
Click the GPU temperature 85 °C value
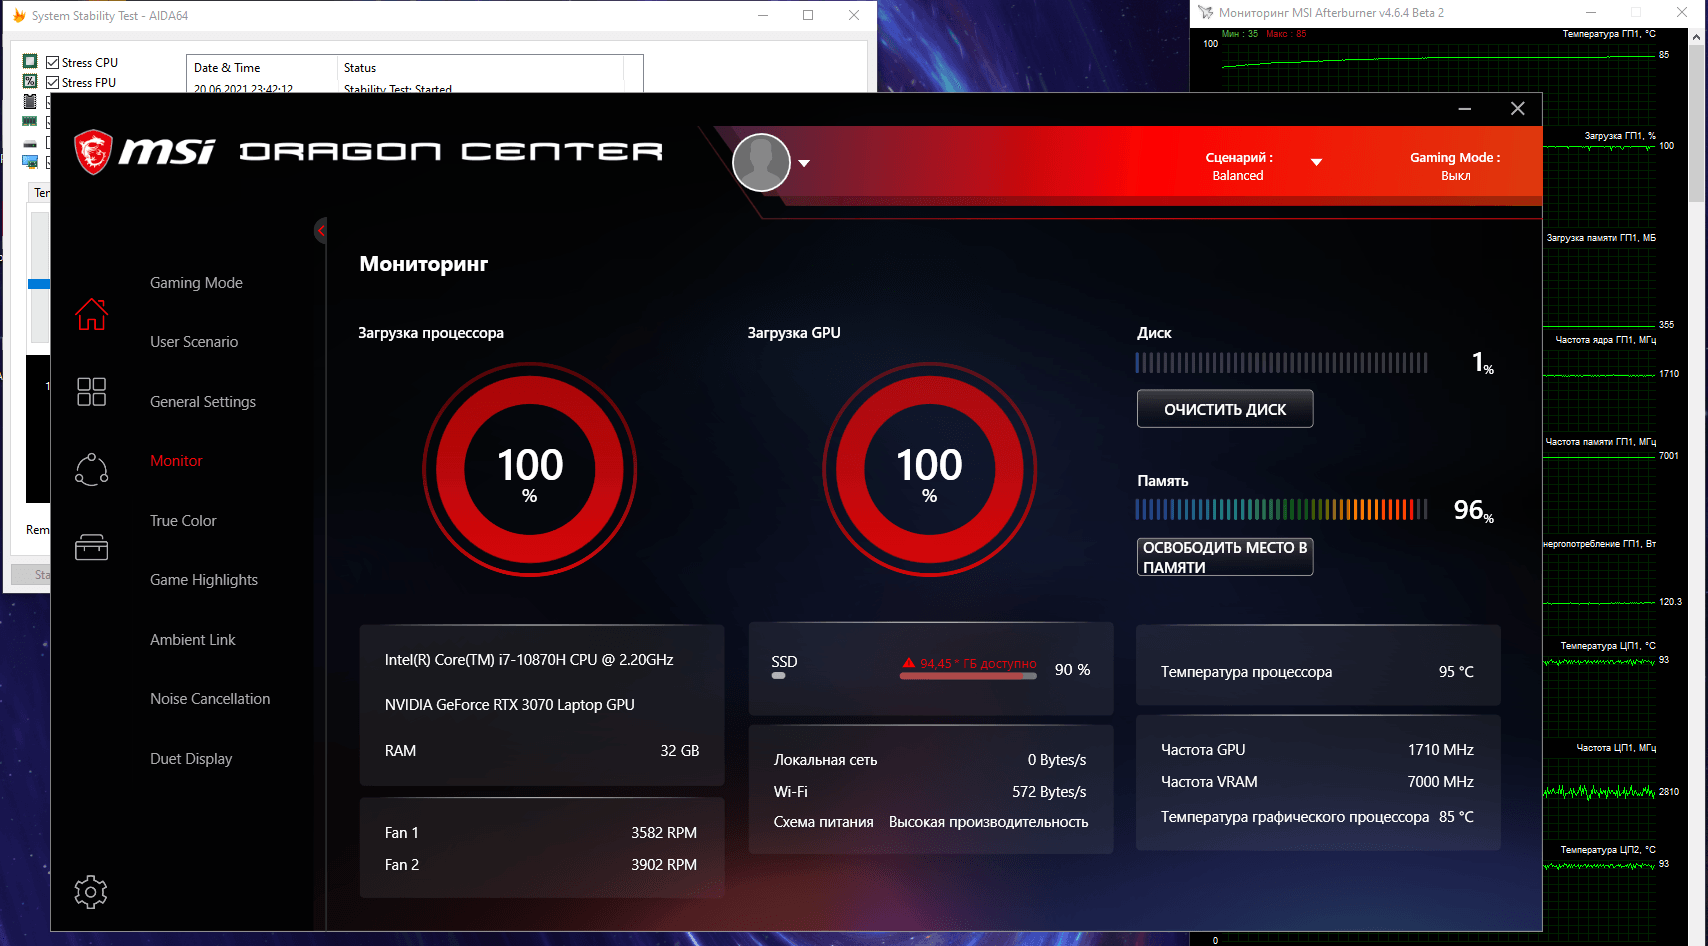pyautogui.click(x=1456, y=817)
